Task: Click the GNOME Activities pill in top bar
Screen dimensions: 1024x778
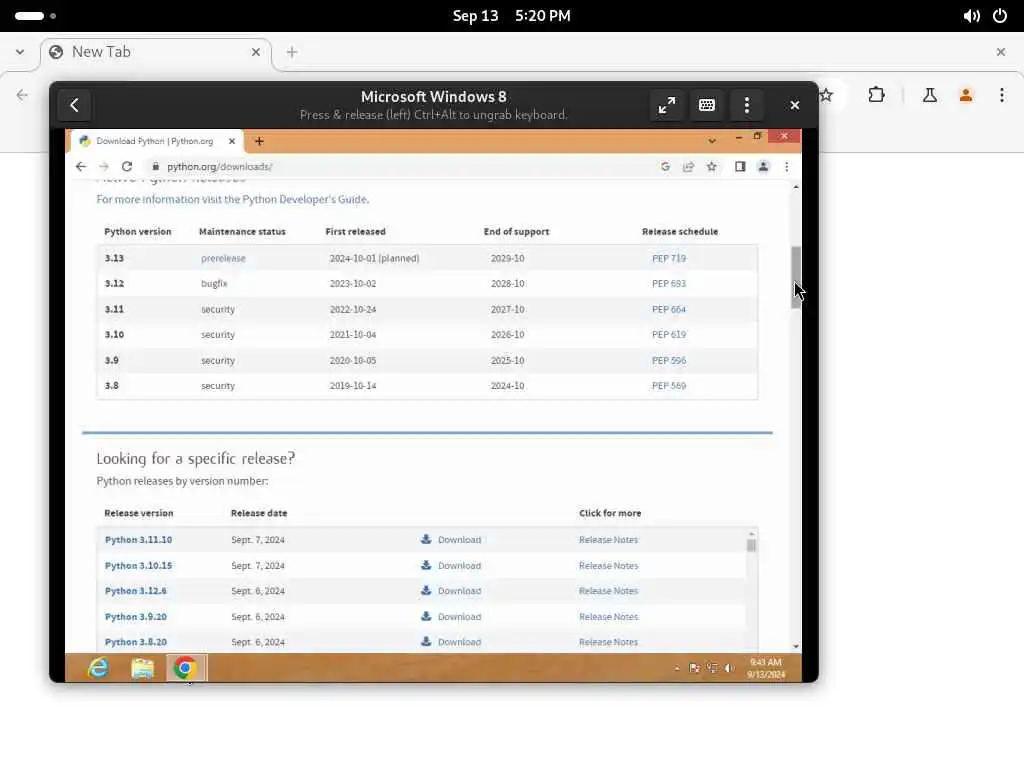Action: click(35, 16)
